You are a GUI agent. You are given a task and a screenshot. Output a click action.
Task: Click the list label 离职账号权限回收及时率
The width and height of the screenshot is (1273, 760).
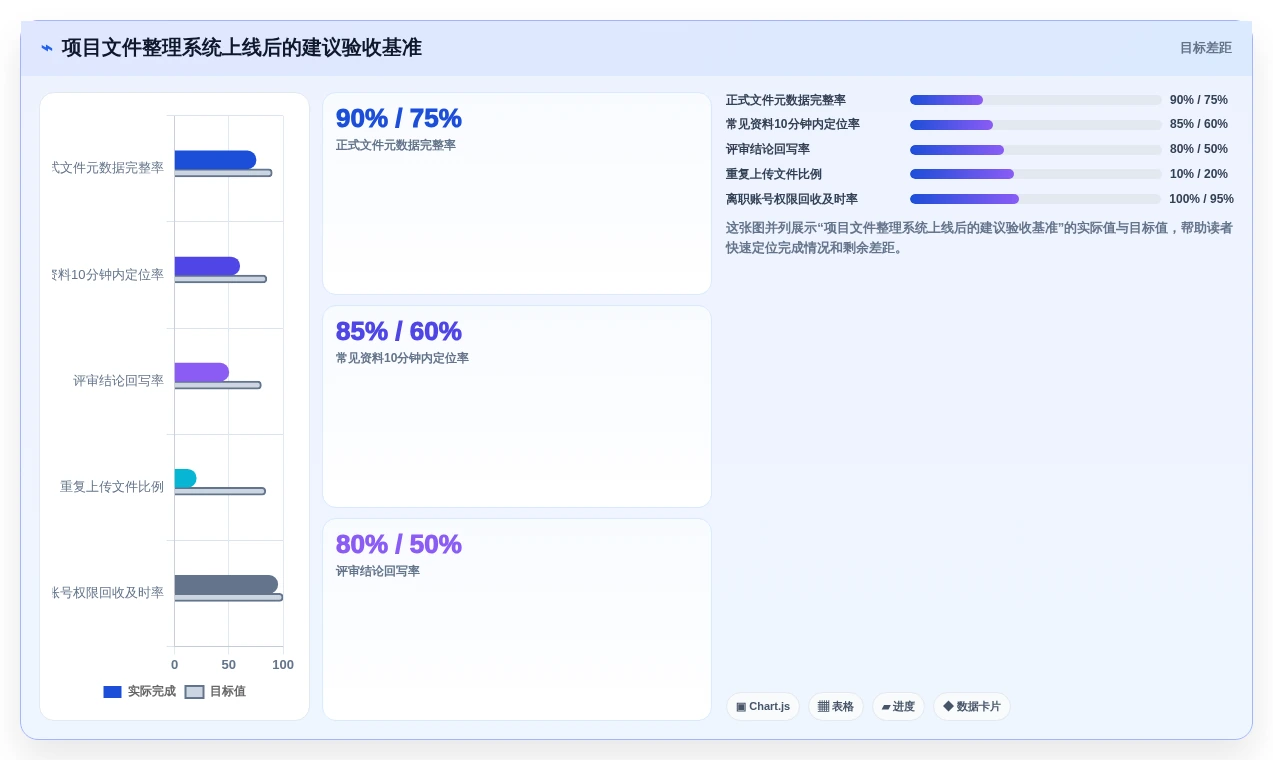792,199
